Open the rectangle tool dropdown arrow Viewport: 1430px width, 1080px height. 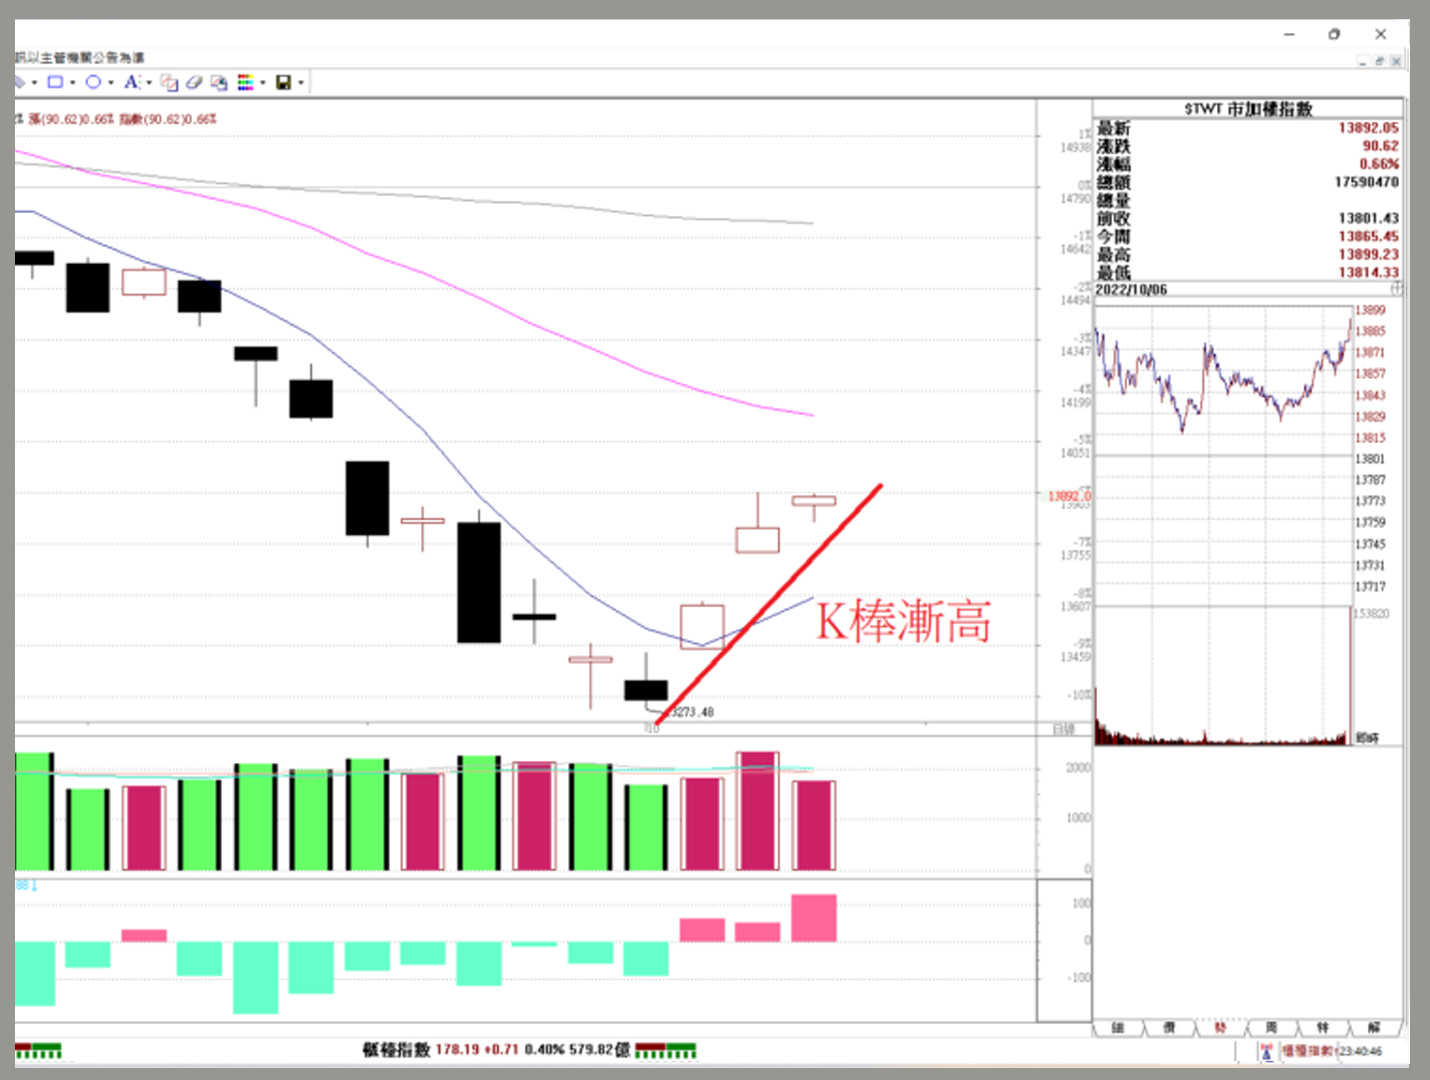click(72, 83)
